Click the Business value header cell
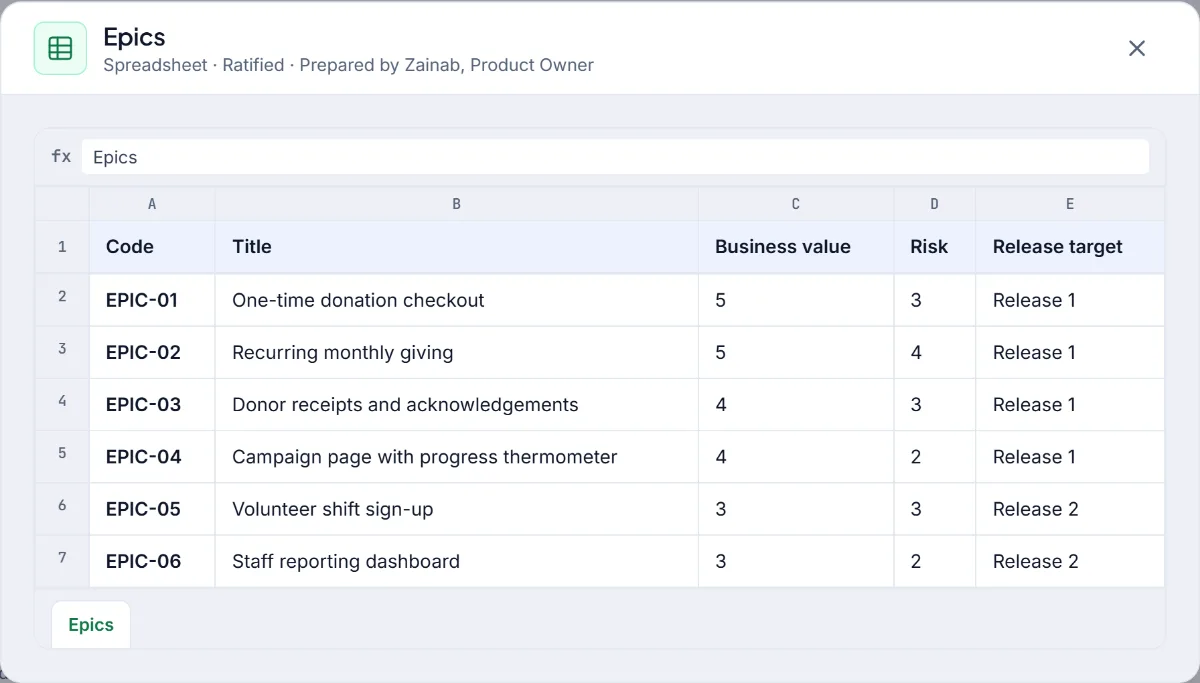The width and height of the screenshot is (1200, 683). tap(796, 247)
